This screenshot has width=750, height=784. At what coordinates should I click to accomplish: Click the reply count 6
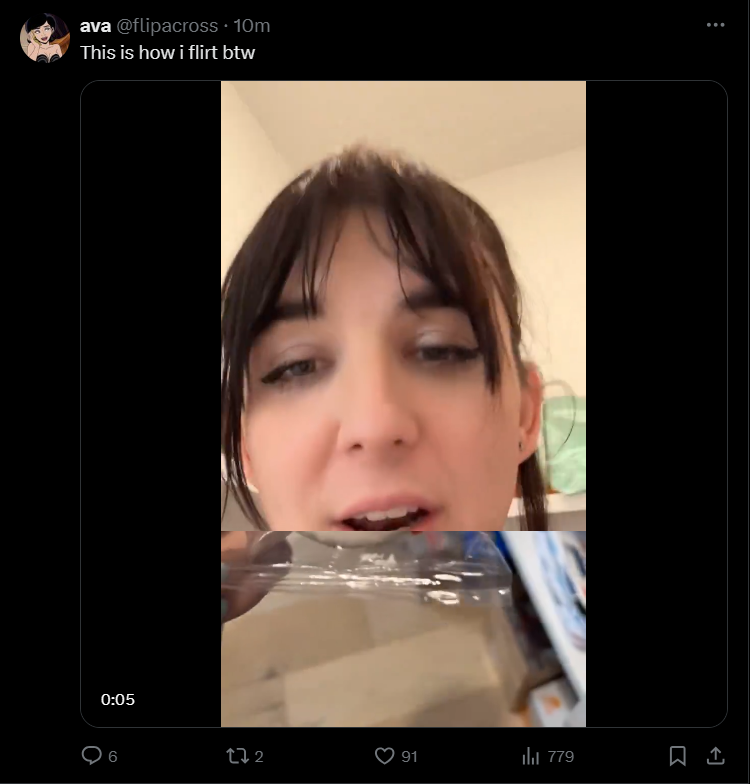[113, 756]
